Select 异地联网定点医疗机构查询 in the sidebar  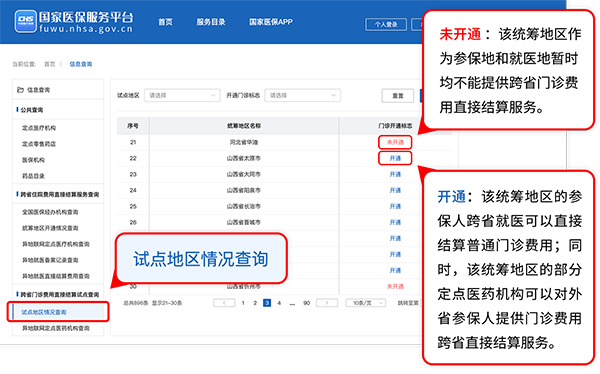pos(55,244)
